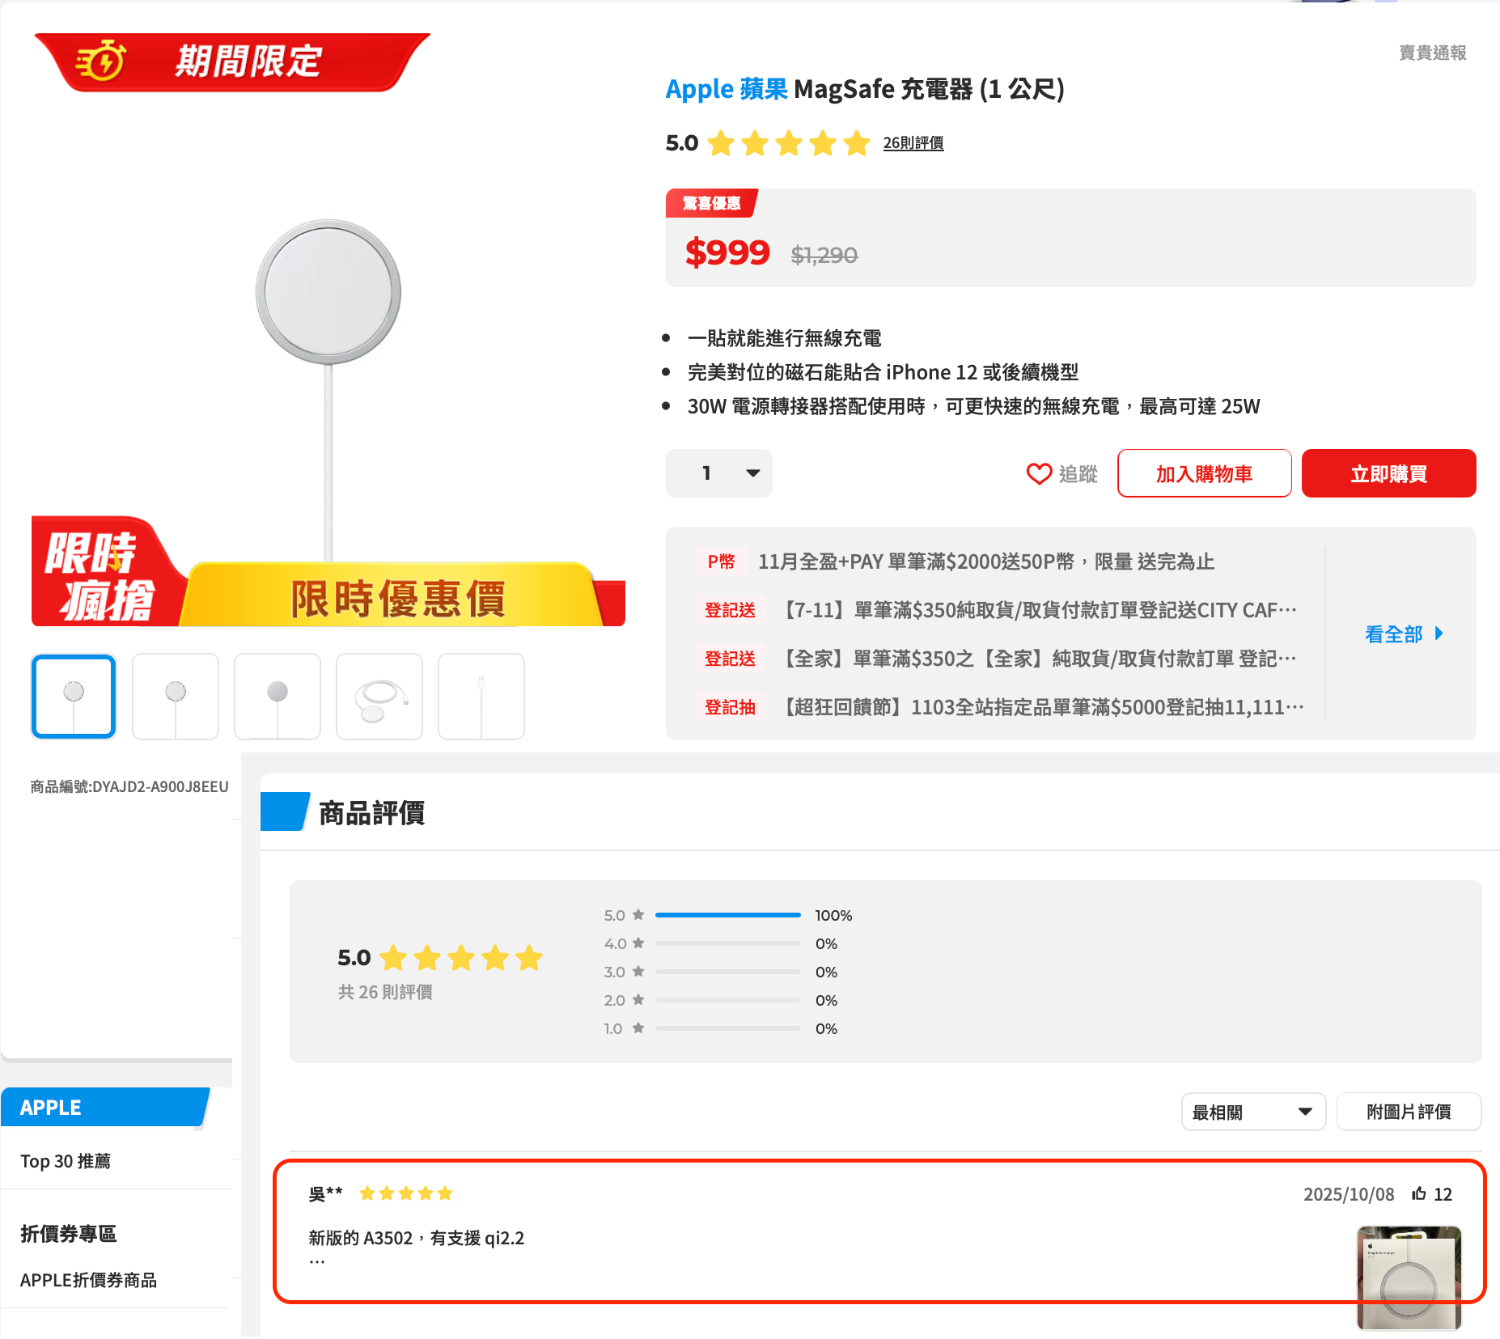Image resolution: width=1500 pixels, height=1339 pixels.
Task: Open the review photo of MagSafe box
Action: tap(1408, 1276)
